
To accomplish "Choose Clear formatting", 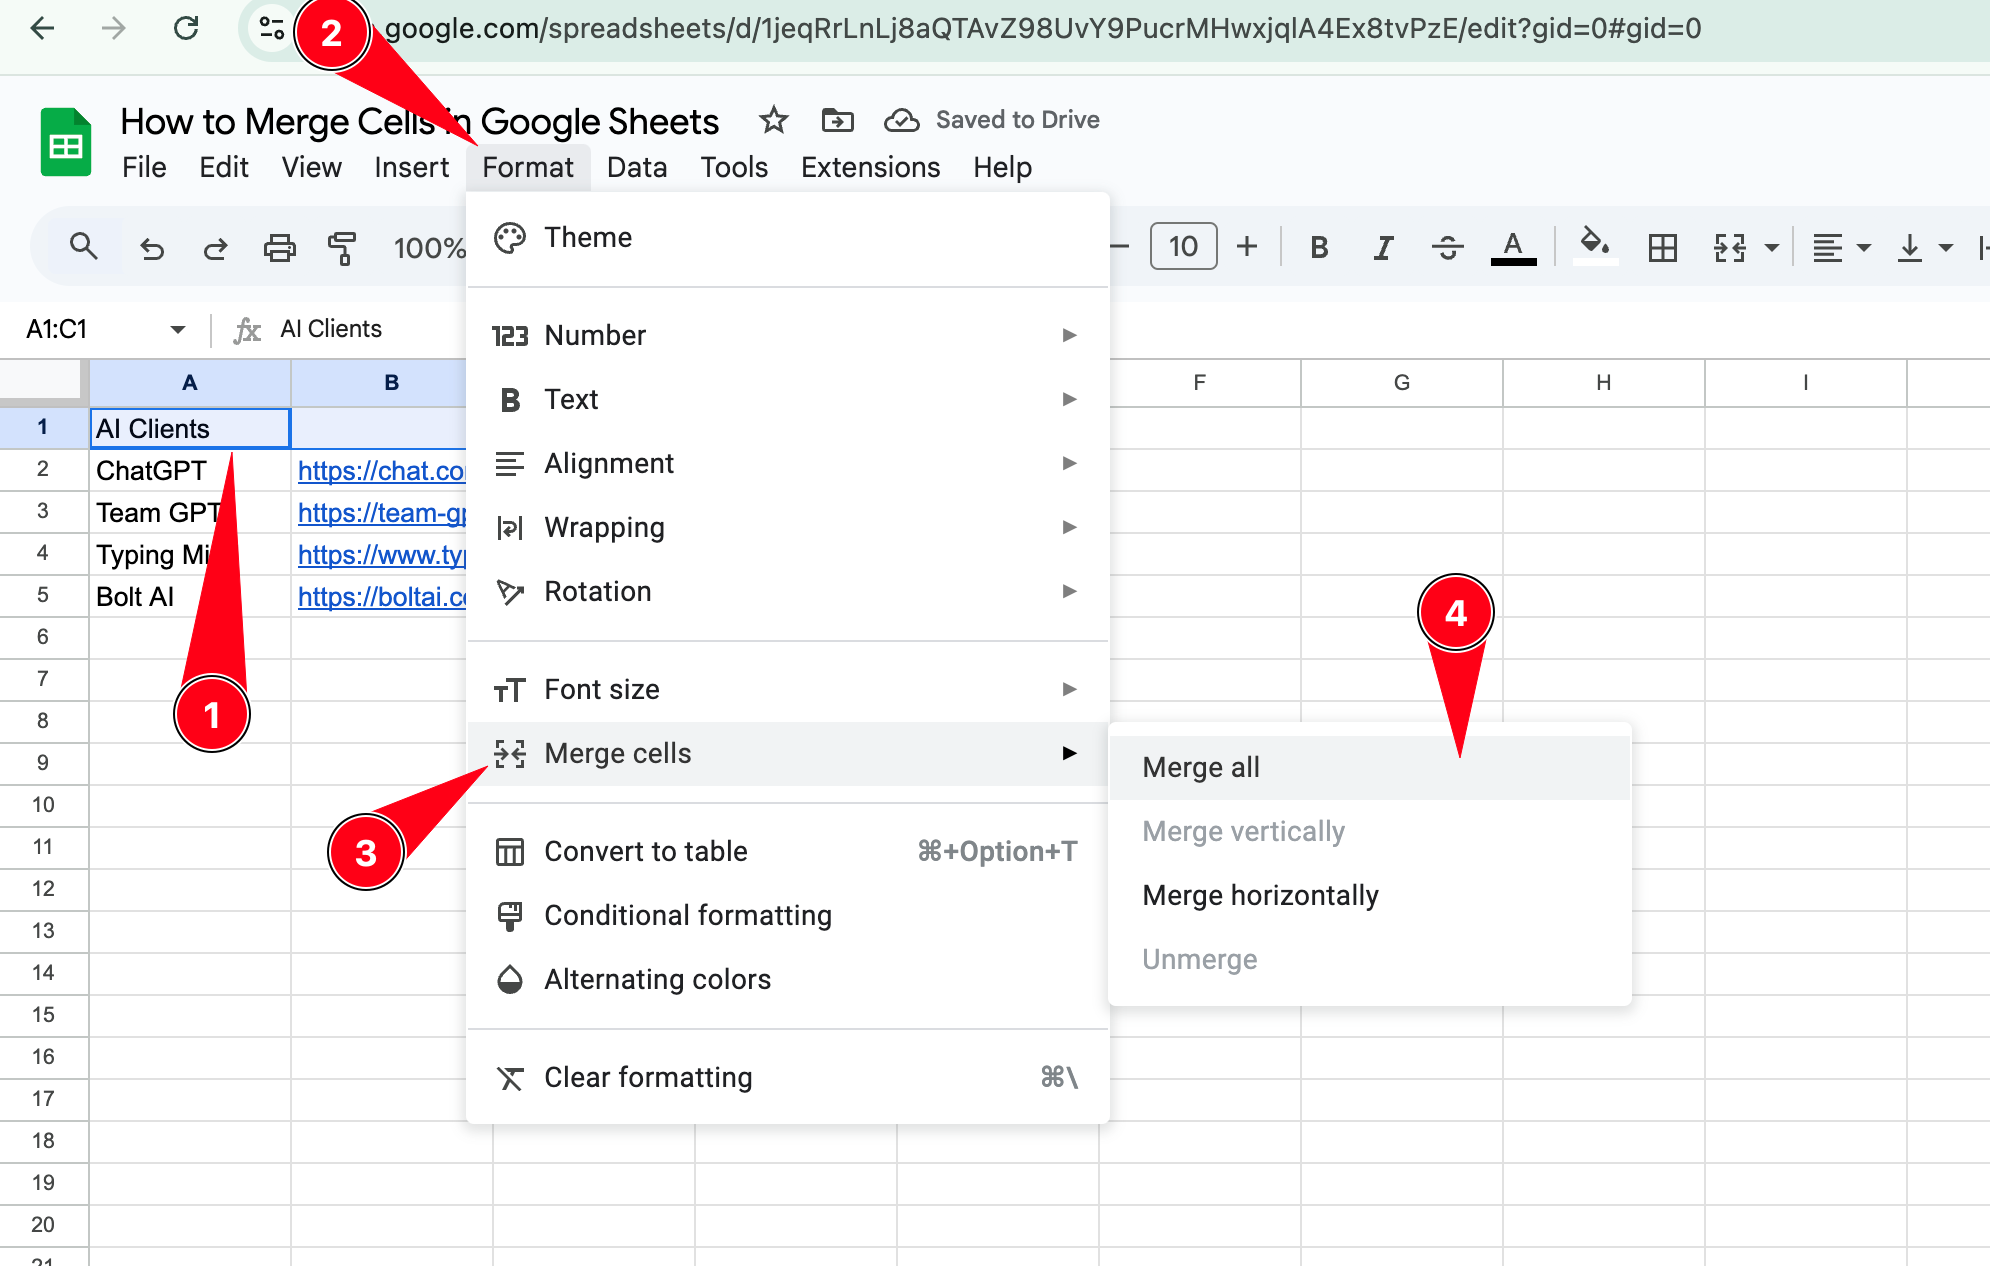I will [788, 1077].
